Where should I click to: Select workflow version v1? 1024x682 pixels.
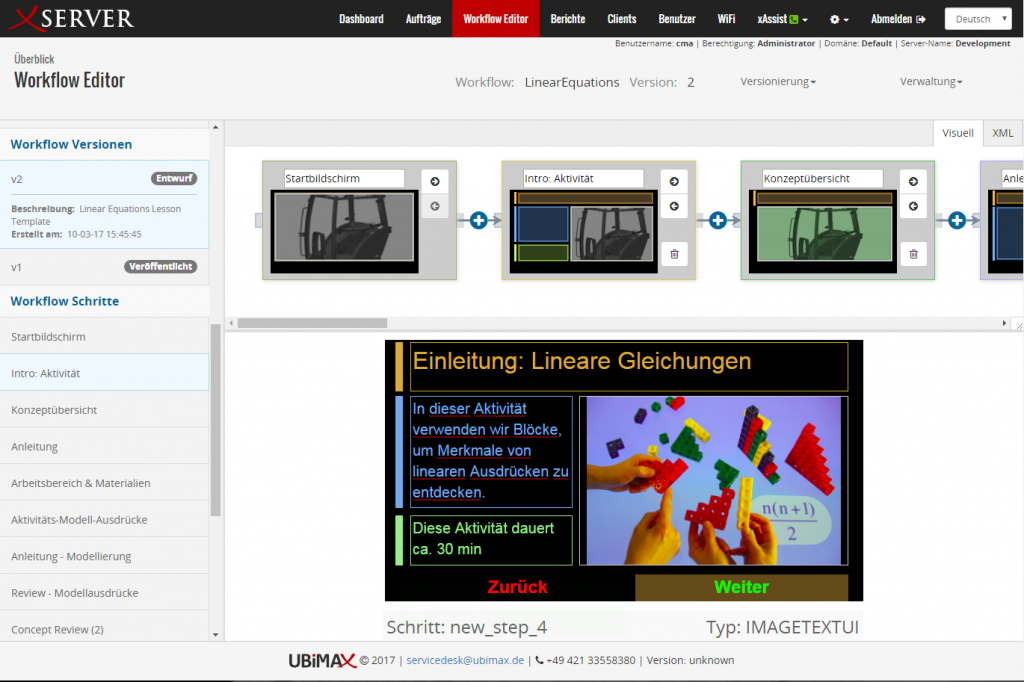click(17, 267)
